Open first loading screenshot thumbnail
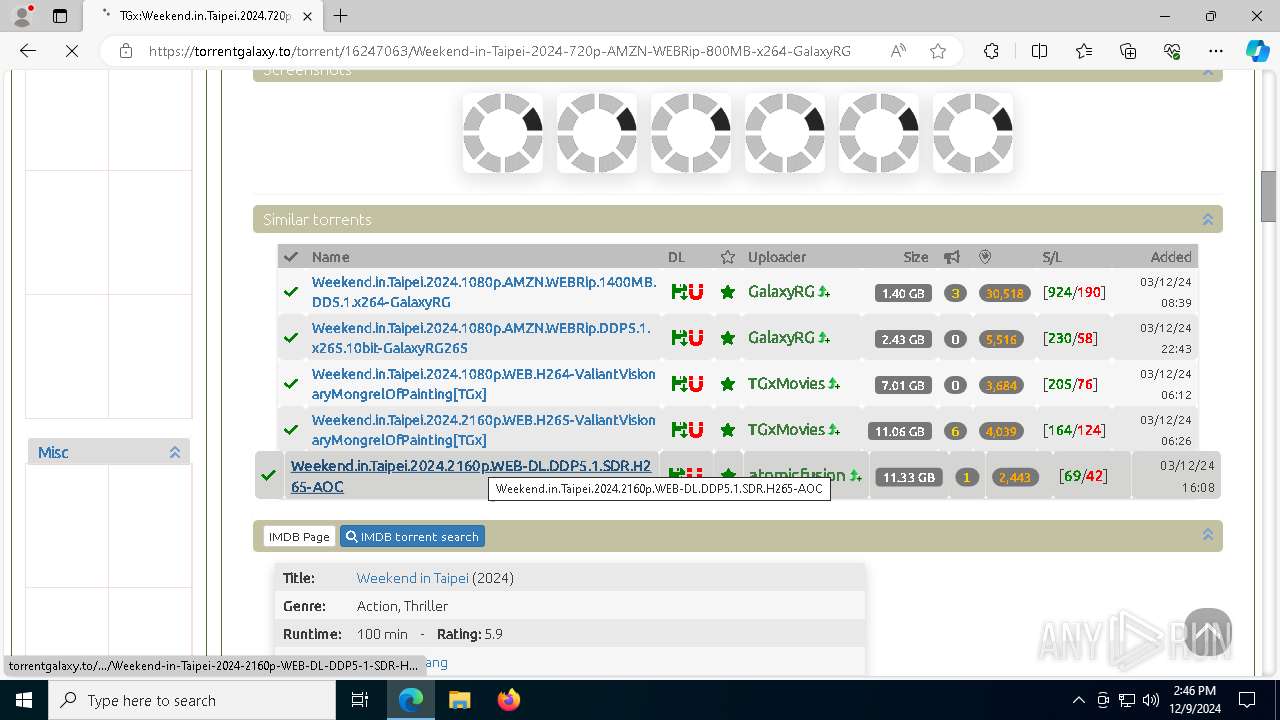The height and width of the screenshot is (720, 1280). pyautogui.click(x=503, y=133)
